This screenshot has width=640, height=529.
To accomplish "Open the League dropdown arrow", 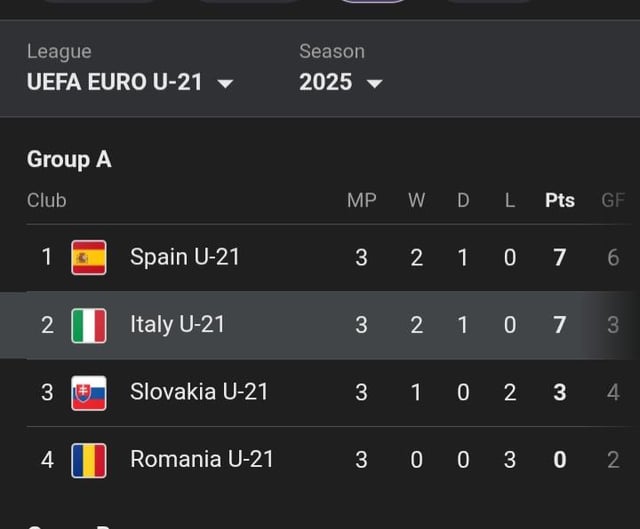I will click(x=225, y=83).
